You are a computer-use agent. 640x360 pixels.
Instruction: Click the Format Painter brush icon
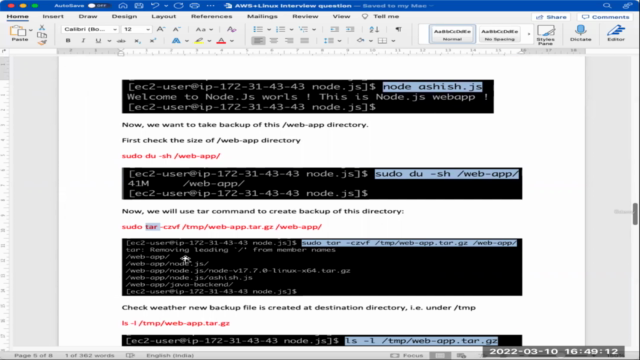pos(42,42)
